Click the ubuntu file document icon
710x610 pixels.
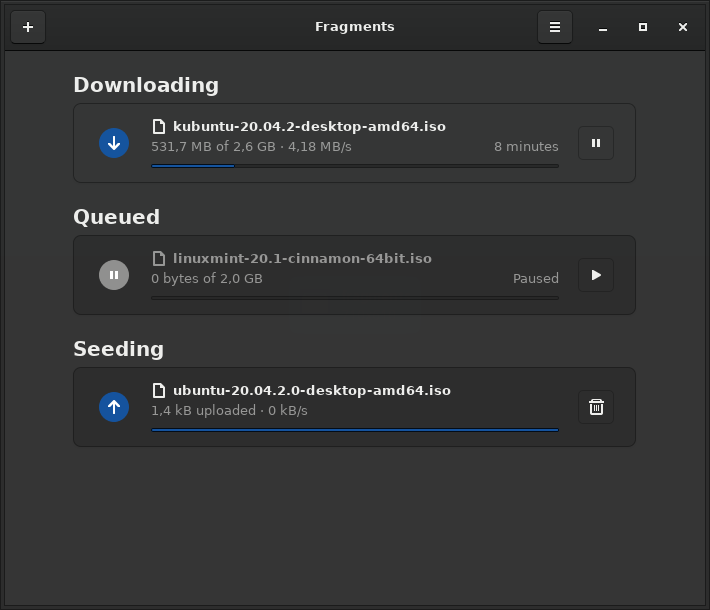click(159, 390)
